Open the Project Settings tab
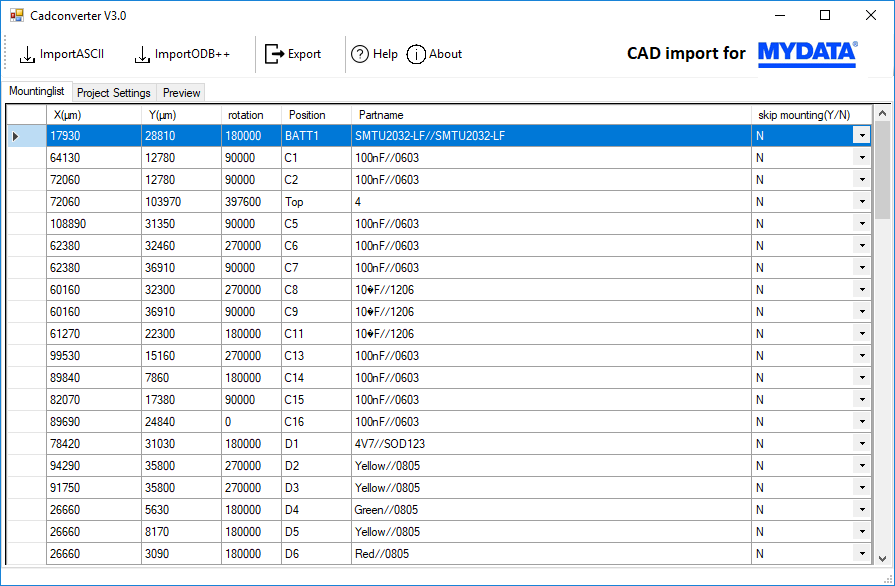The image size is (895, 586). coord(114,93)
